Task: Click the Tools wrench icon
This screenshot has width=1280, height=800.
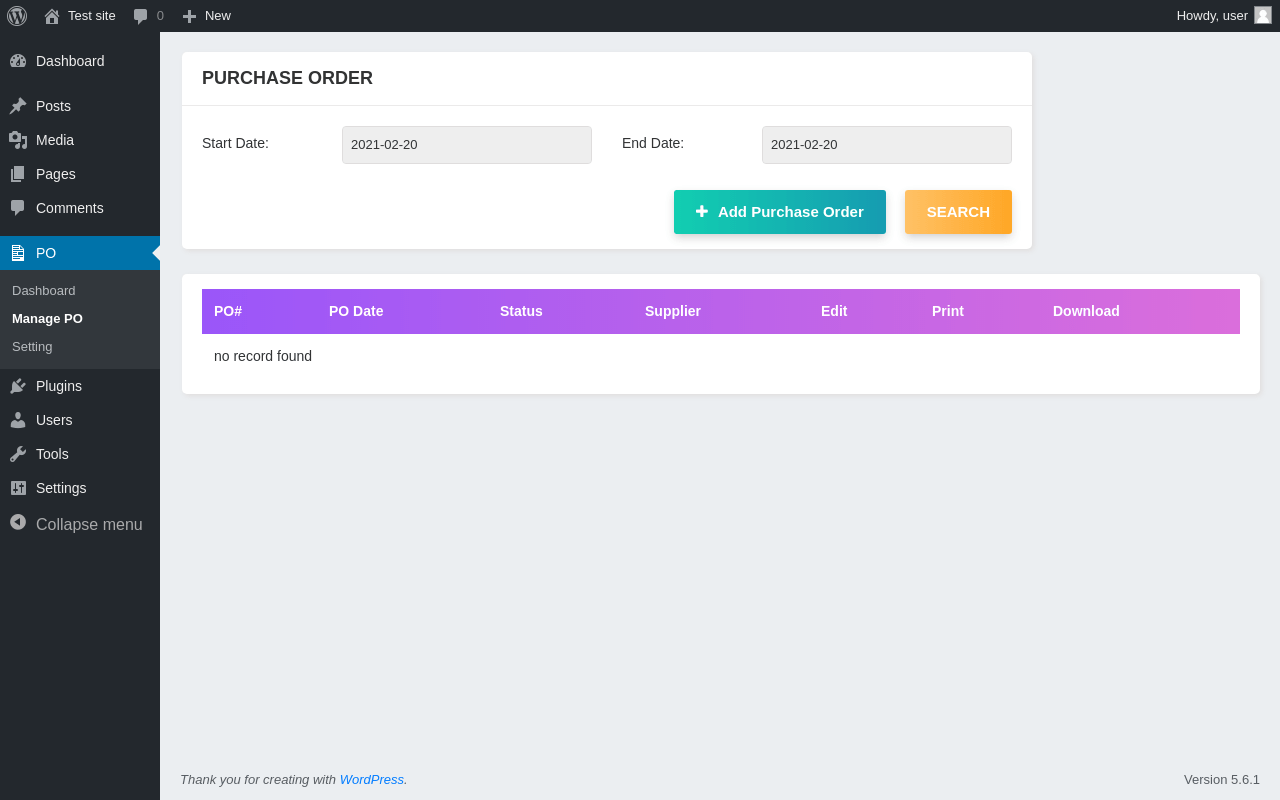Action: [18, 454]
